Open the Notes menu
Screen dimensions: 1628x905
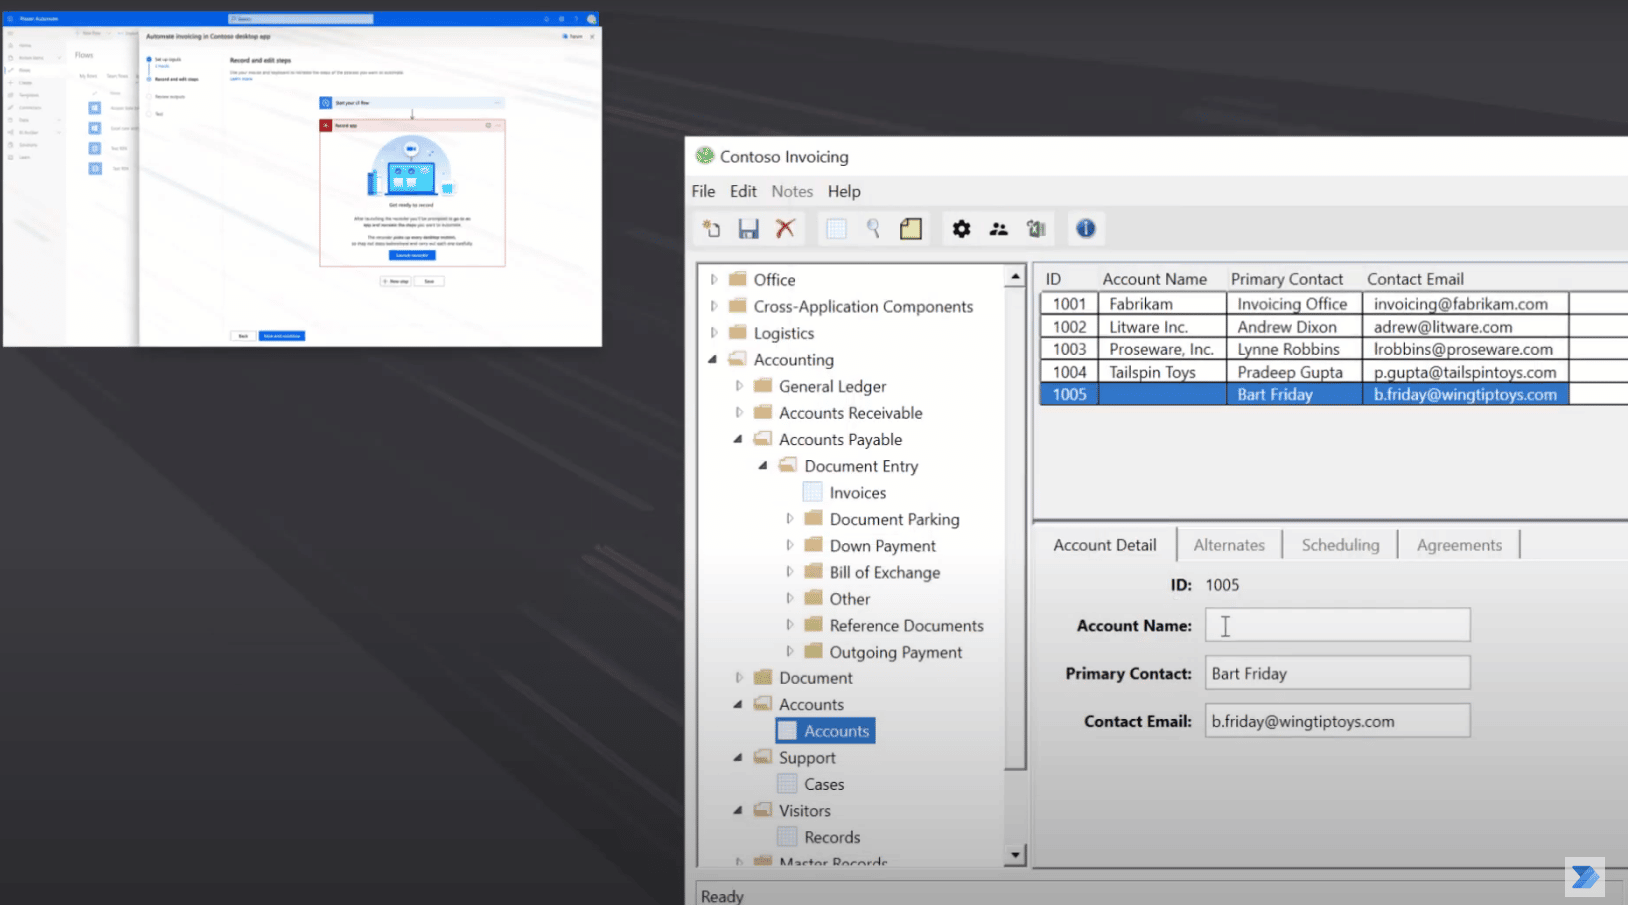point(792,191)
